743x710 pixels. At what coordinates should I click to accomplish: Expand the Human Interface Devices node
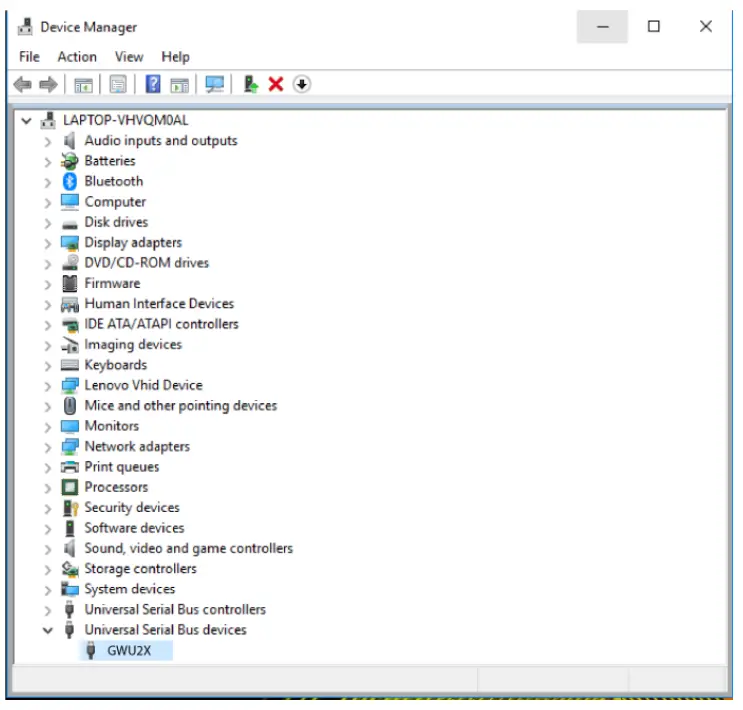click(47, 305)
